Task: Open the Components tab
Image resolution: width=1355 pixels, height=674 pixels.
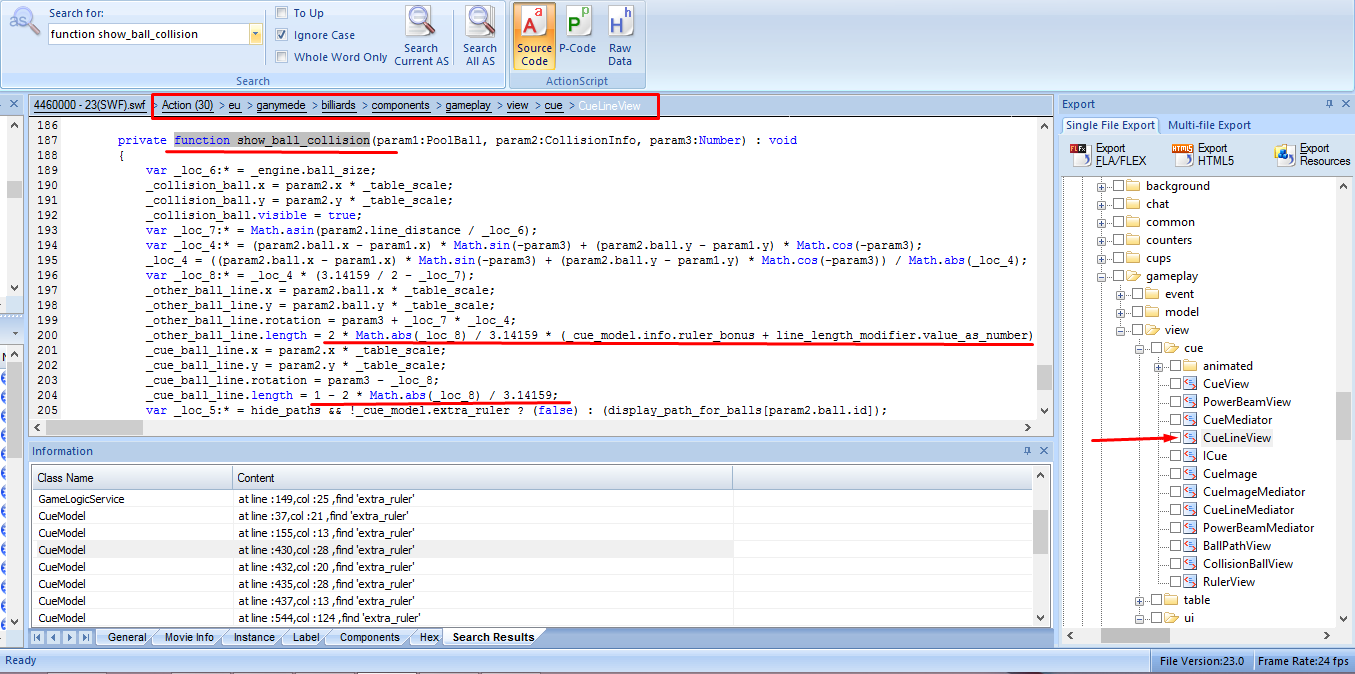Action: click(x=369, y=637)
